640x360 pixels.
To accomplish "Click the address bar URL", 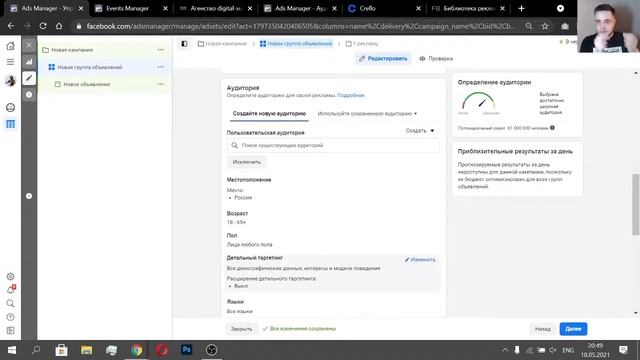I will [300, 26].
